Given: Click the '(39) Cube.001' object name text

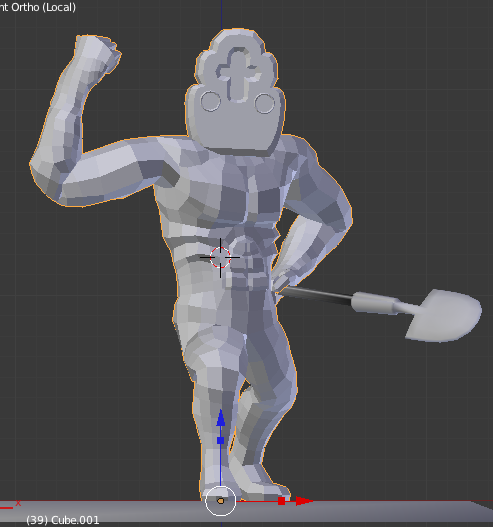Looking at the screenshot, I should [63, 520].
